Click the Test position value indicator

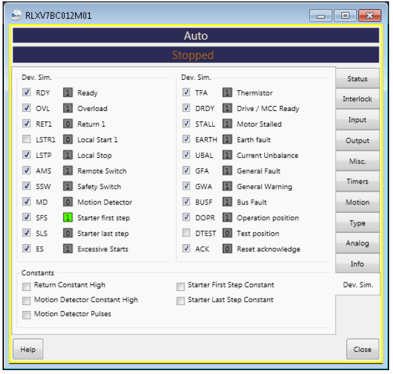[x=227, y=233]
